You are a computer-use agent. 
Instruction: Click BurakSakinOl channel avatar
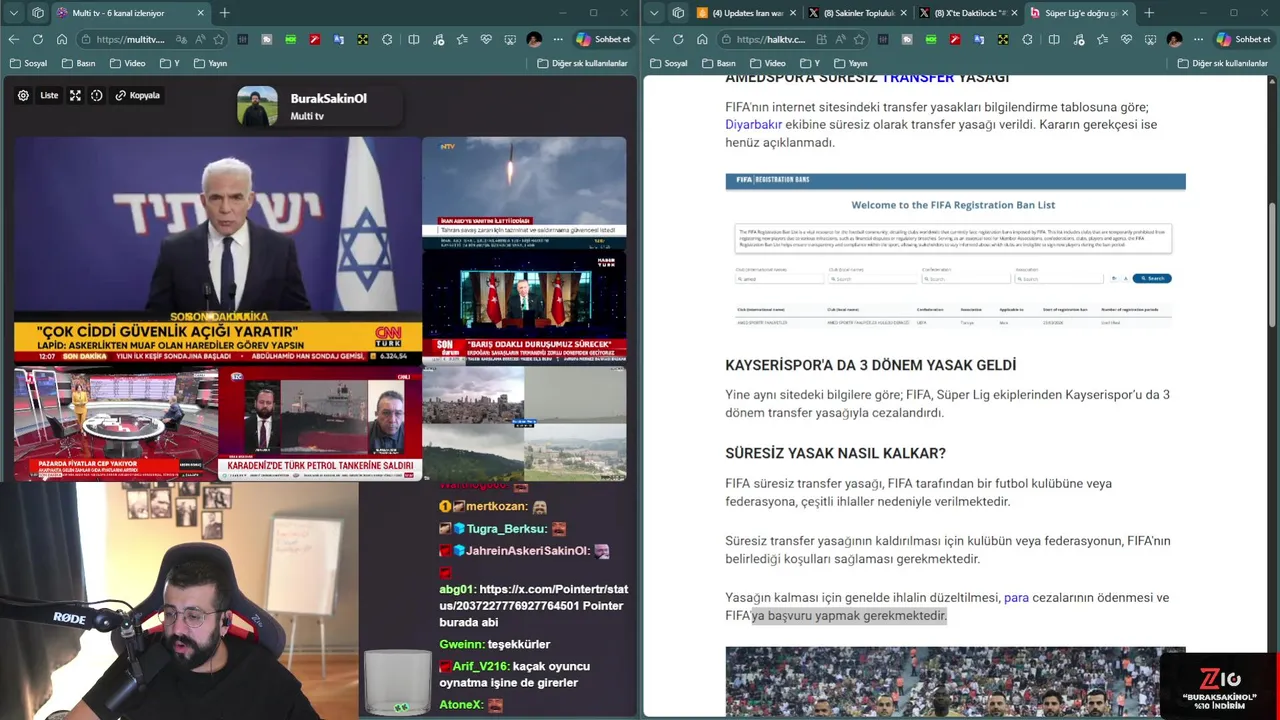tap(257, 106)
